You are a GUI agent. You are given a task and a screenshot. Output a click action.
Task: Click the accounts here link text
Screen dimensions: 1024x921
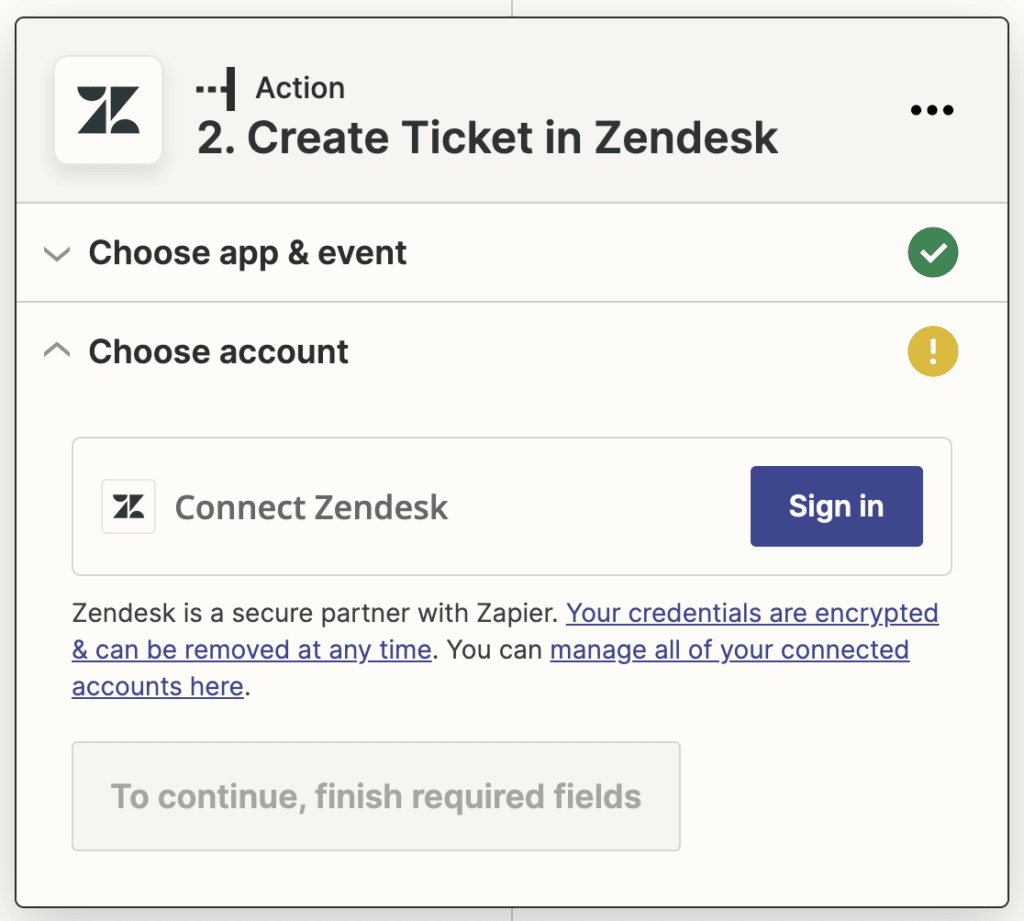coord(157,687)
